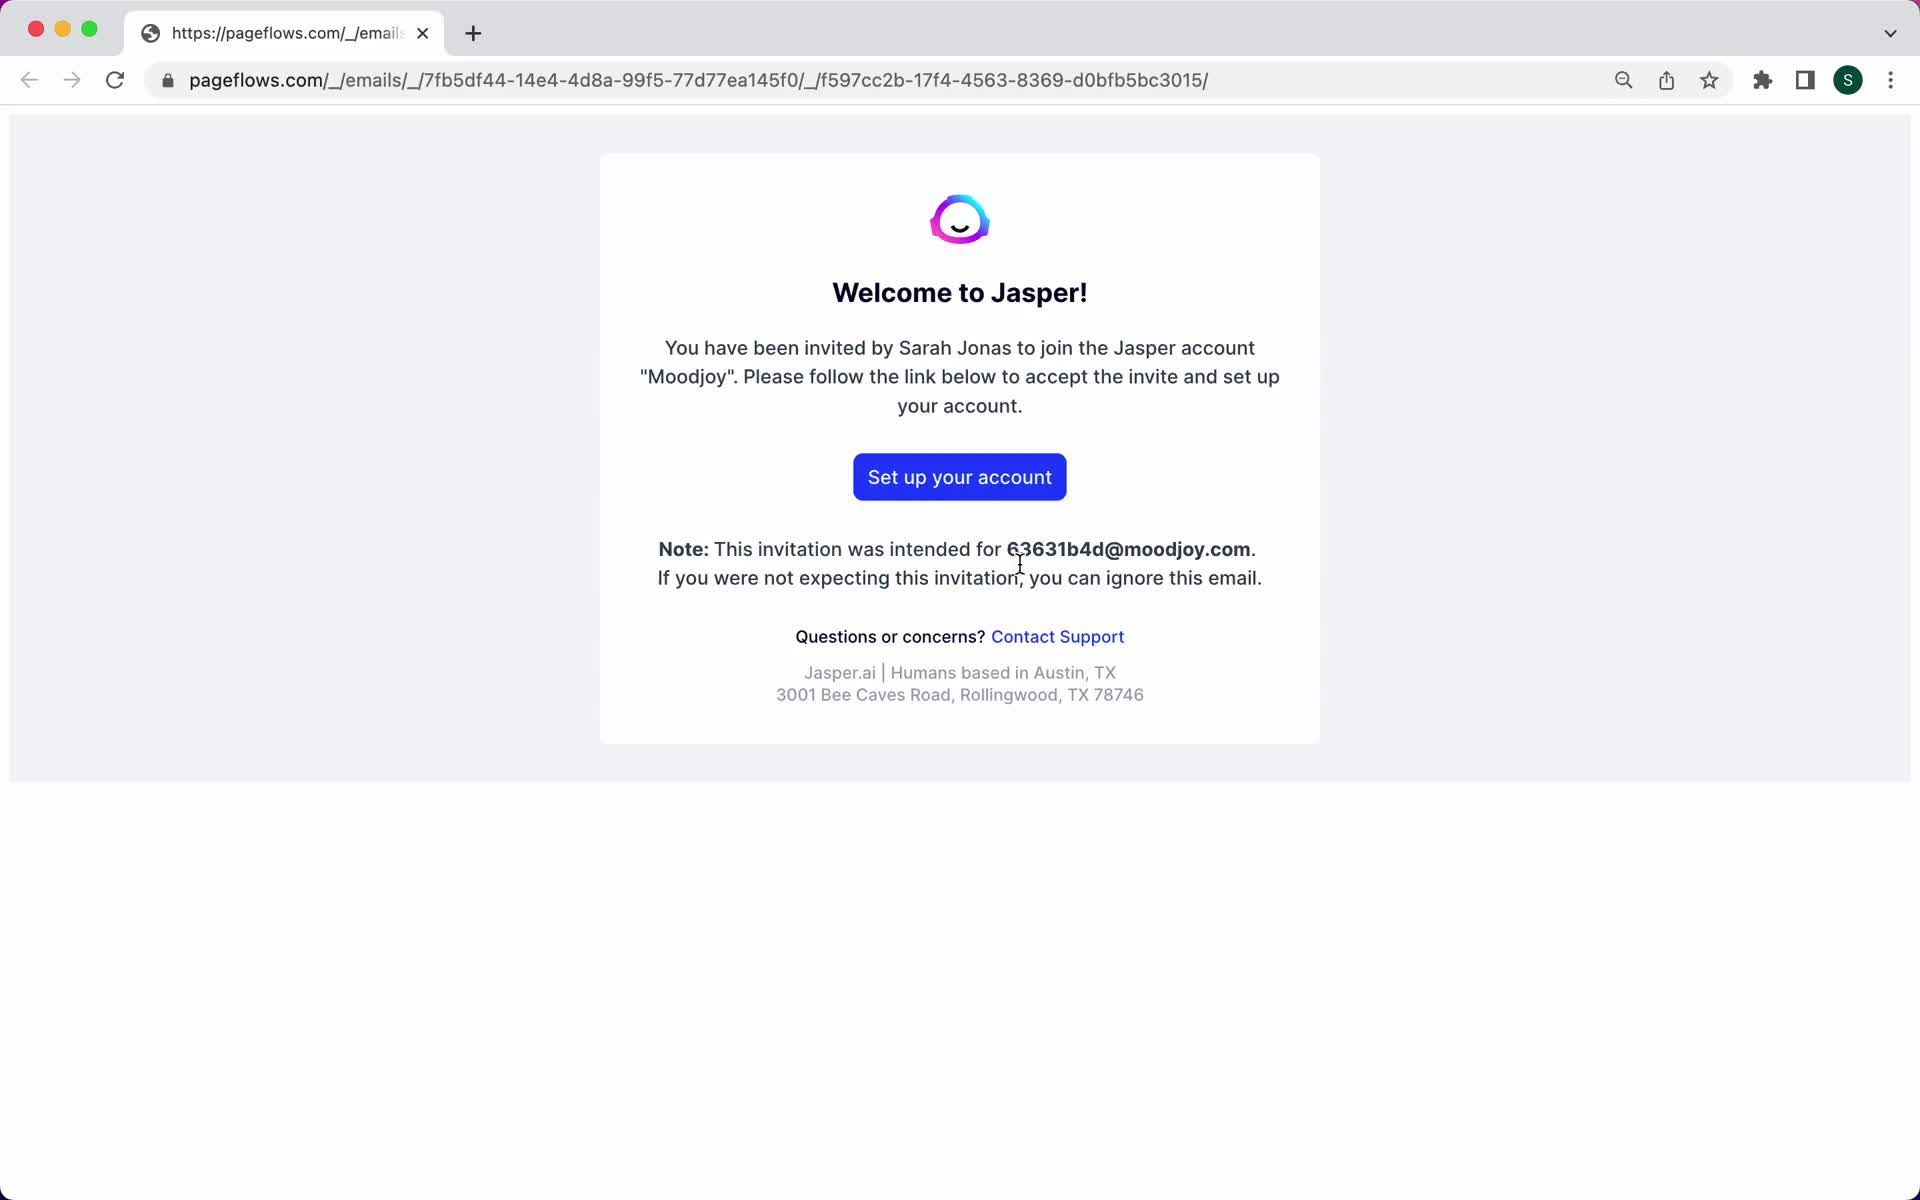
Task: Toggle the browser side panel icon
Action: pyautogui.click(x=1805, y=80)
